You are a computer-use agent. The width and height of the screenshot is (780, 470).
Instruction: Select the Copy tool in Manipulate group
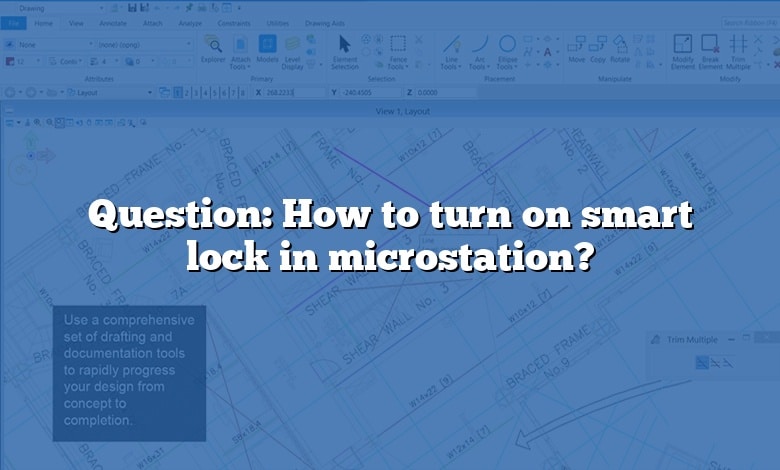[598, 49]
